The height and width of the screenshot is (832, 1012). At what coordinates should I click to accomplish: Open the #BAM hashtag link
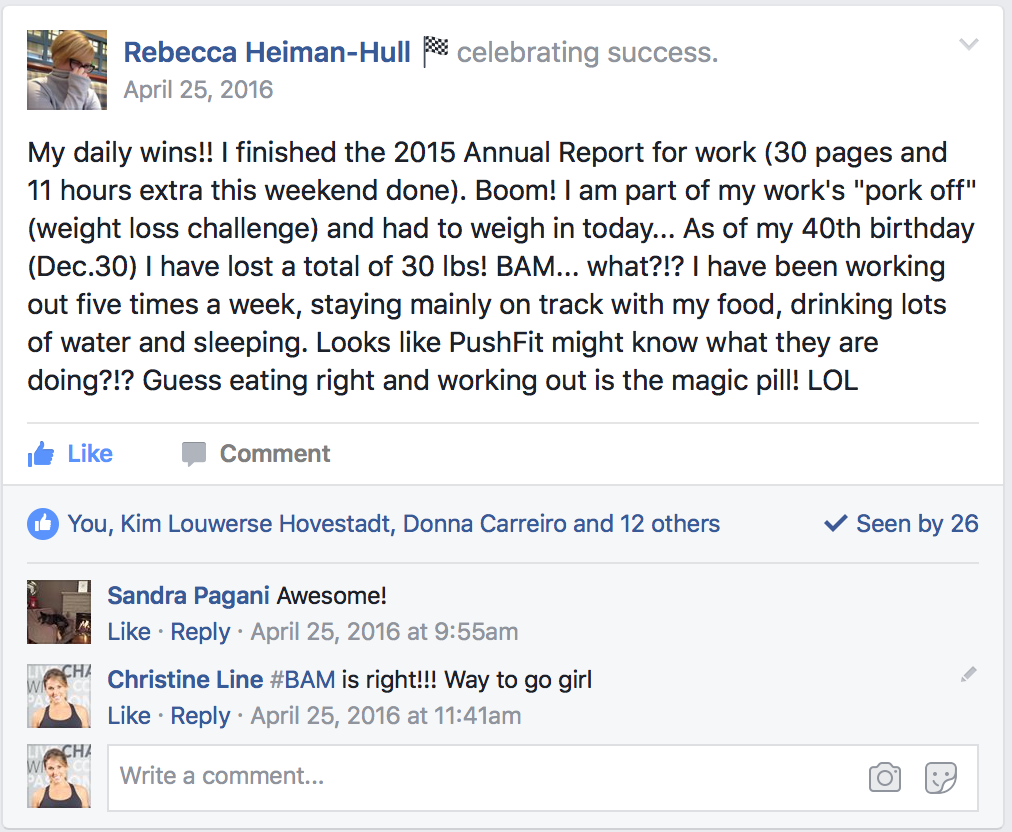click(x=303, y=680)
